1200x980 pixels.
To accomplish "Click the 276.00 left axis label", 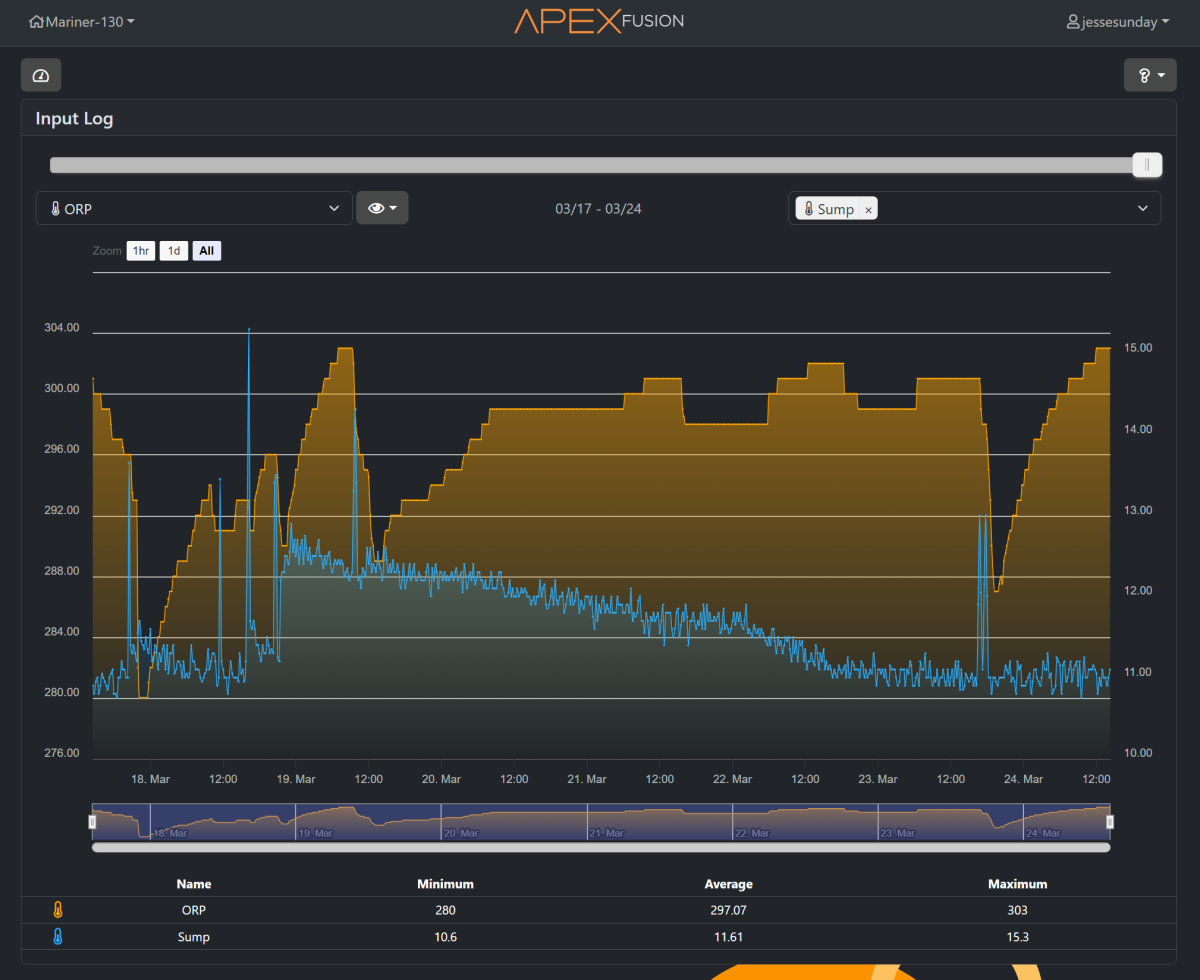I will tap(61, 753).
